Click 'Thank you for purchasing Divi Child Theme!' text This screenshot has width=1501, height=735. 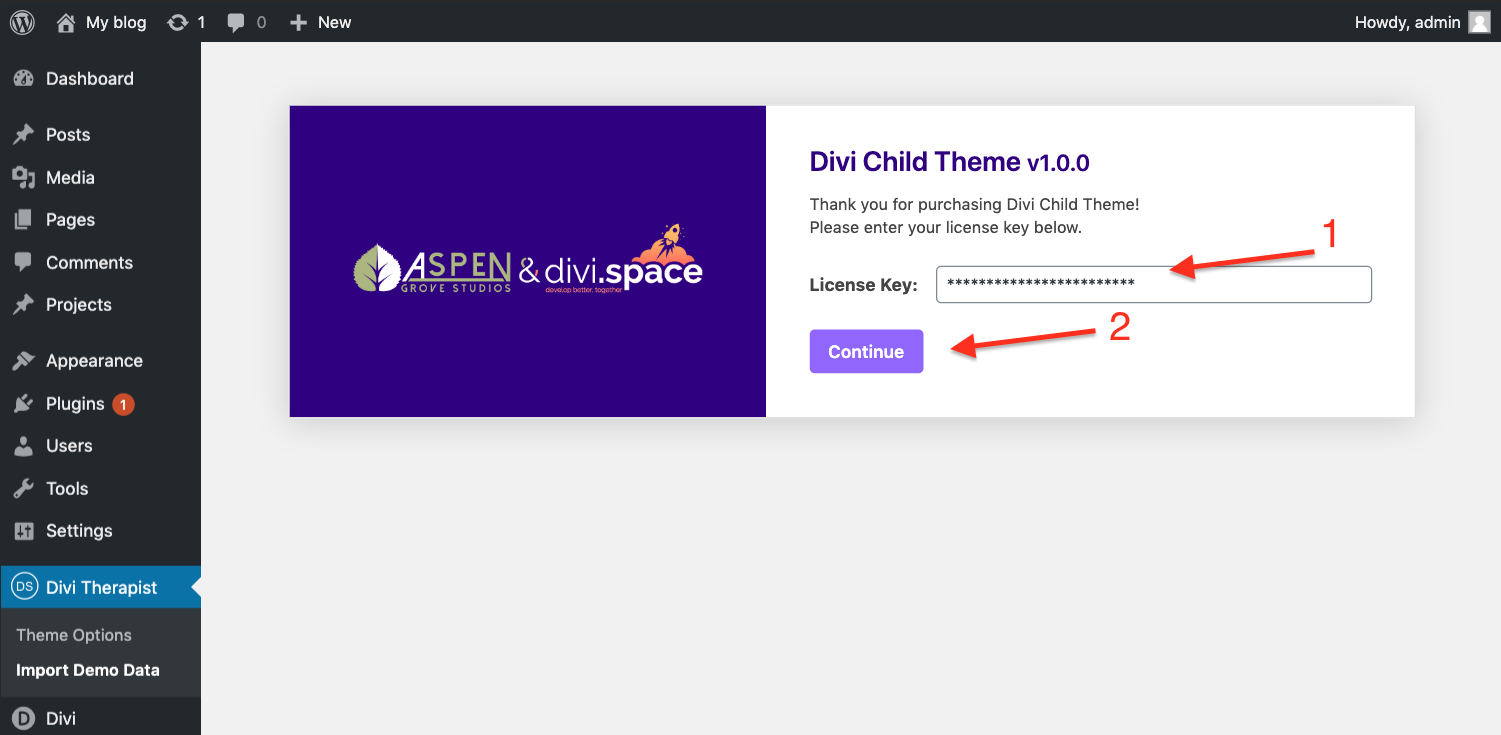[x=974, y=204]
